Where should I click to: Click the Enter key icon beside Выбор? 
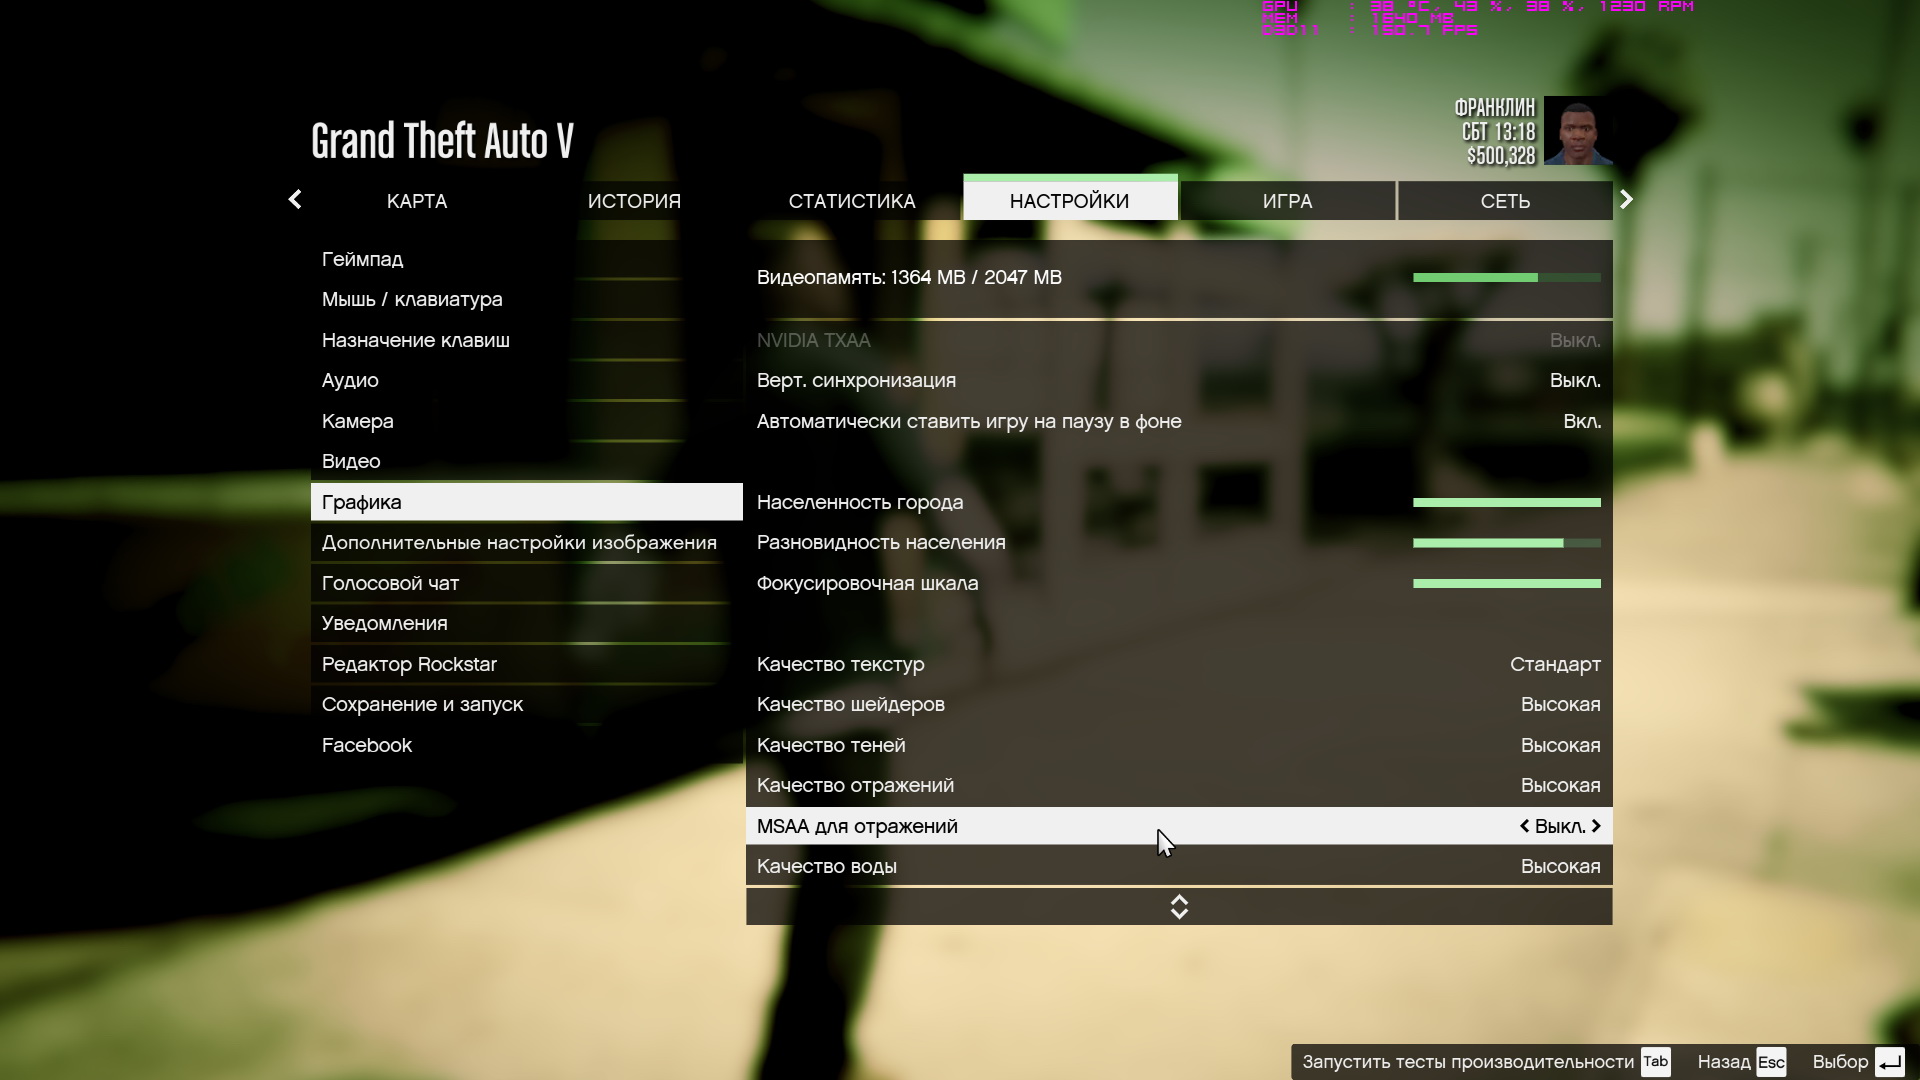pos(1889,1062)
